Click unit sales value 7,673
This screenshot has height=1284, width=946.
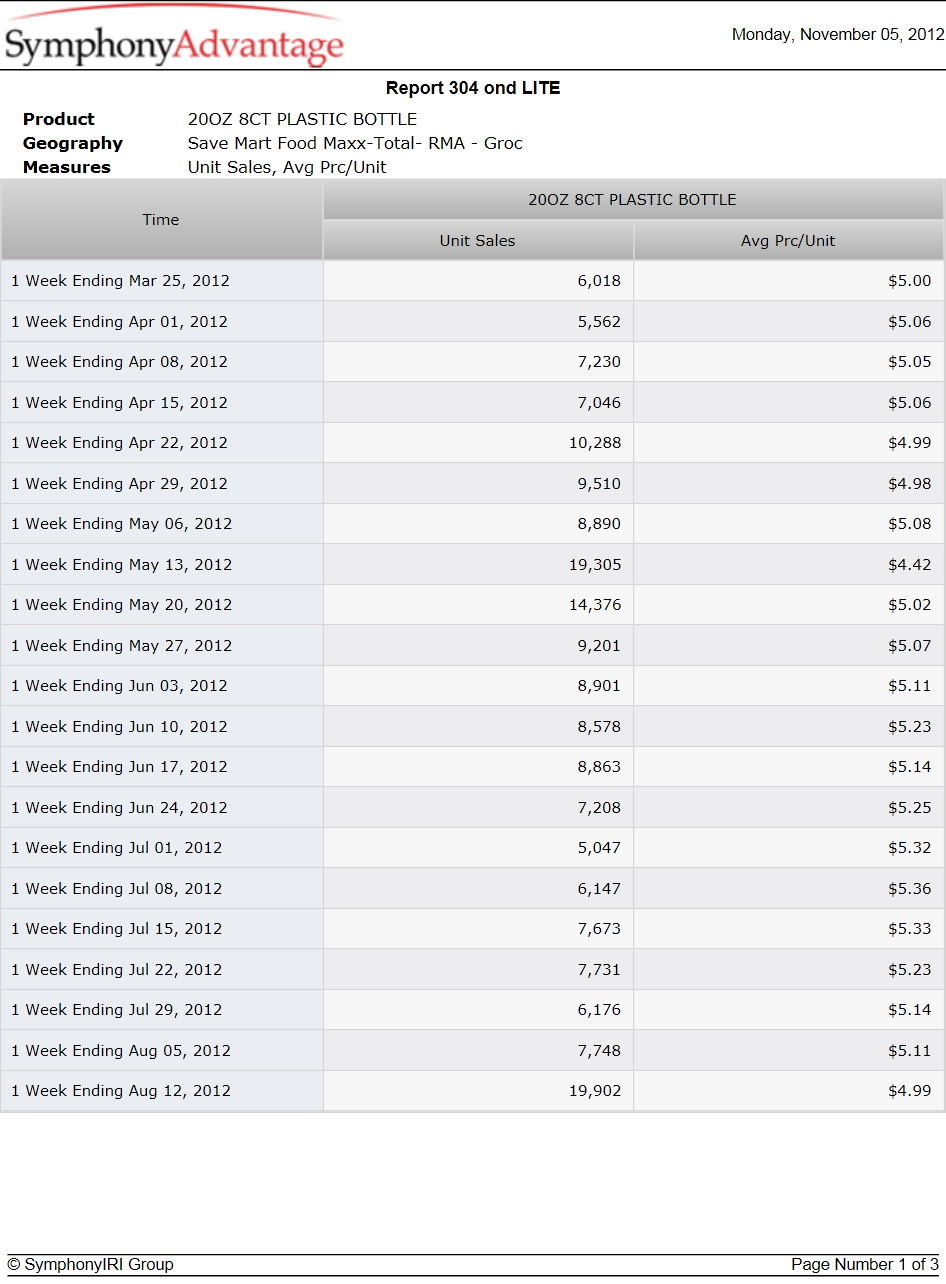tap(599, 929)
